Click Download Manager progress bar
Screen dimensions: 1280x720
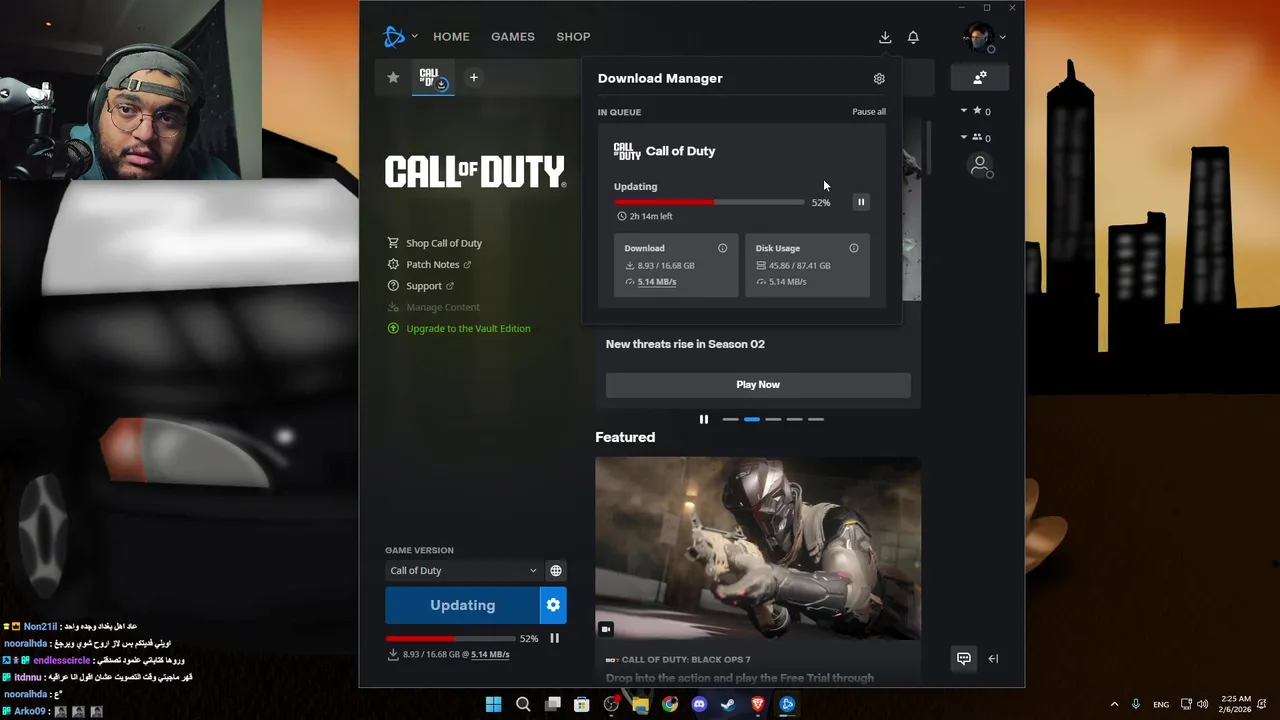click(709, 202)
